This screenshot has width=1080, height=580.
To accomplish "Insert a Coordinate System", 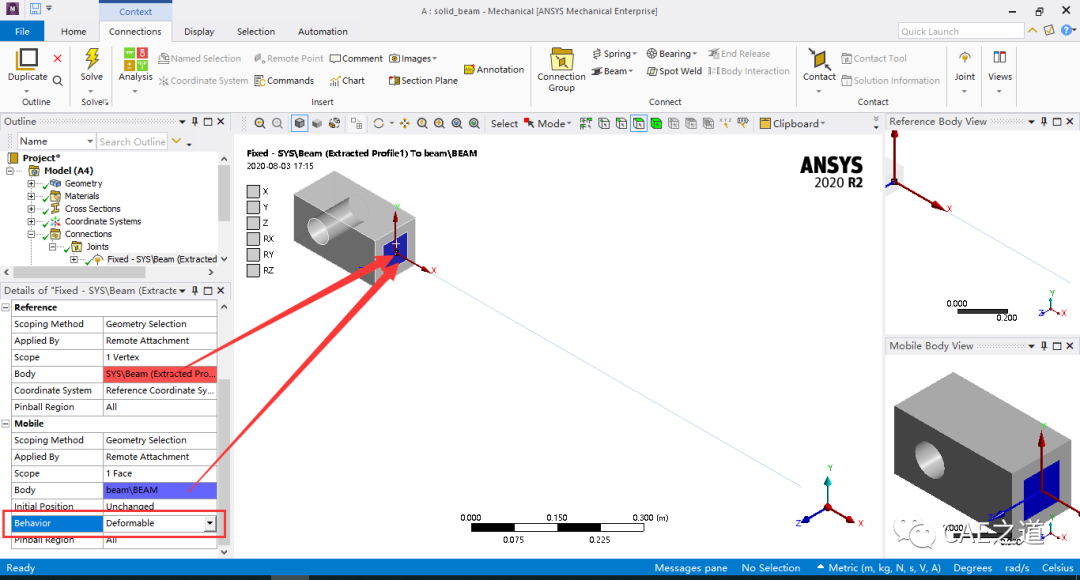I will pos(203,81).
